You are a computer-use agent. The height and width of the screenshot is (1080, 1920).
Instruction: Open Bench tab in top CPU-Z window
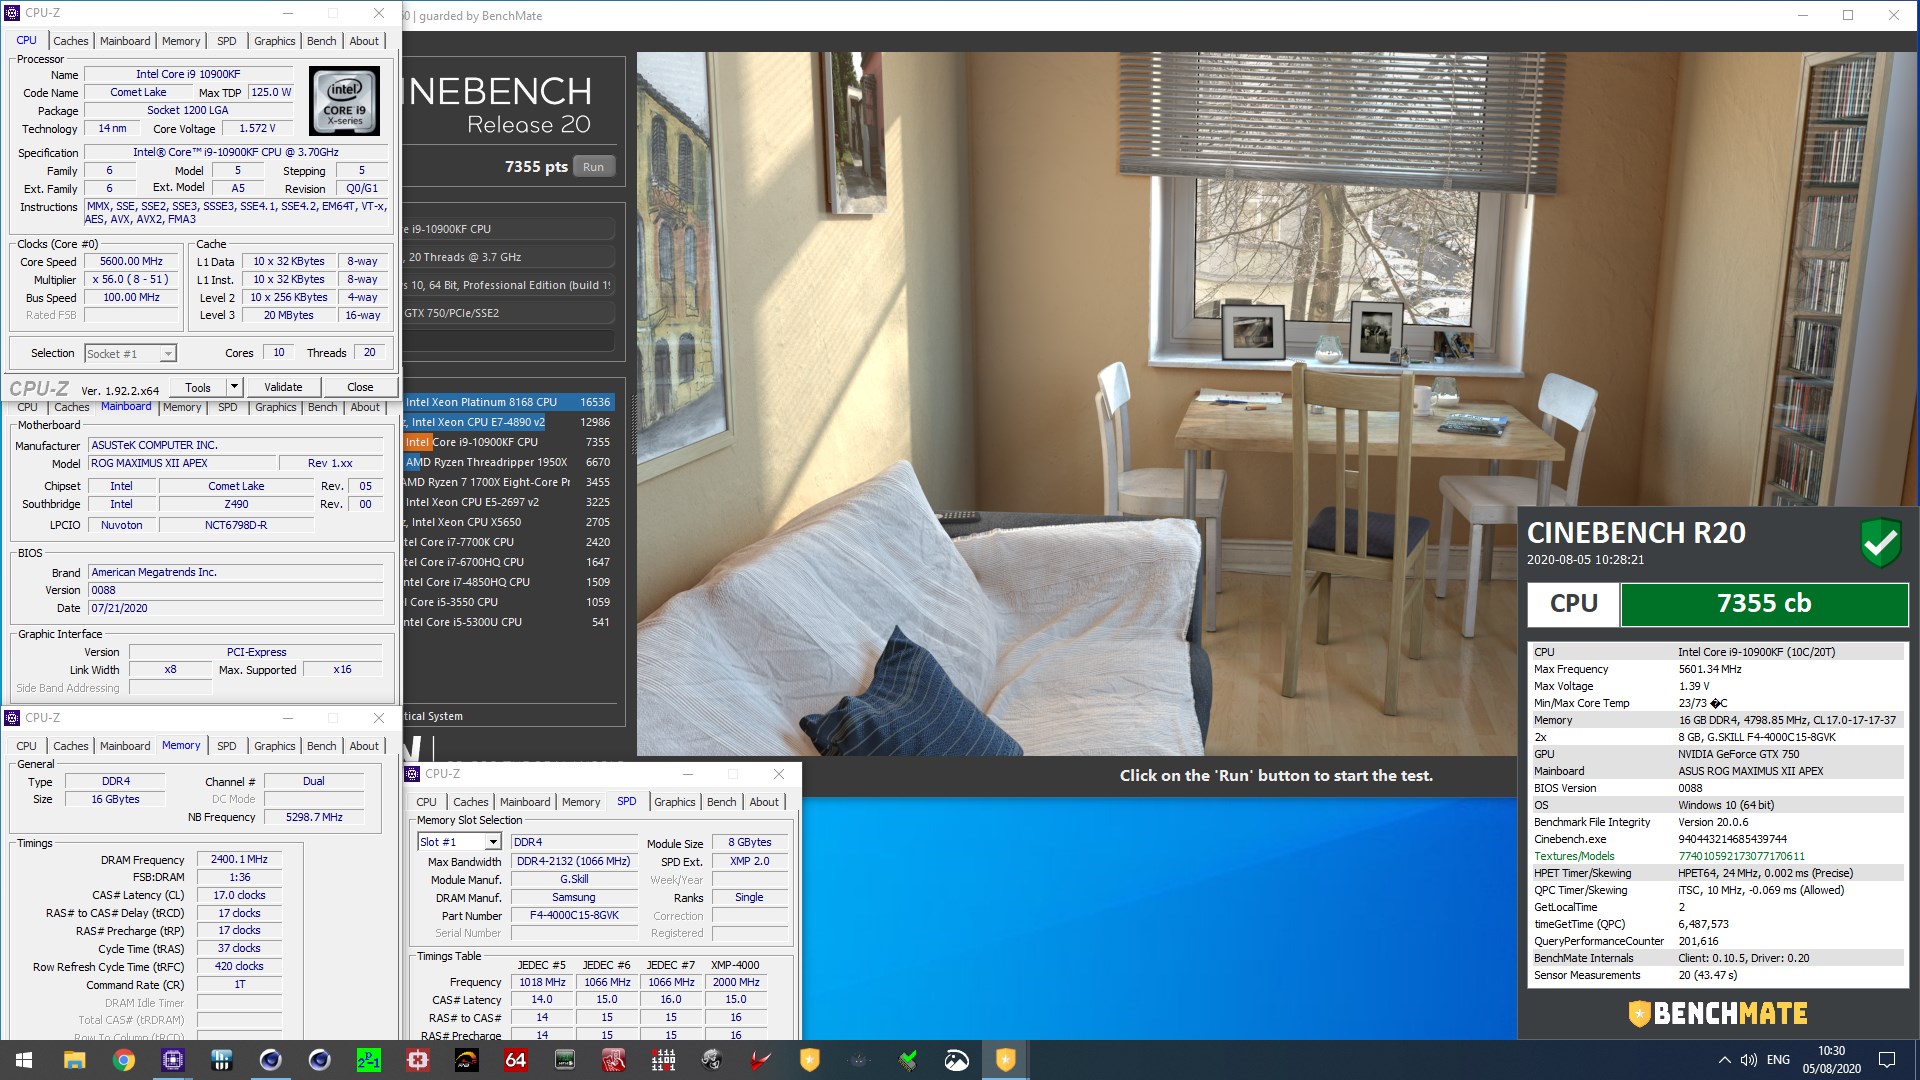321,41
